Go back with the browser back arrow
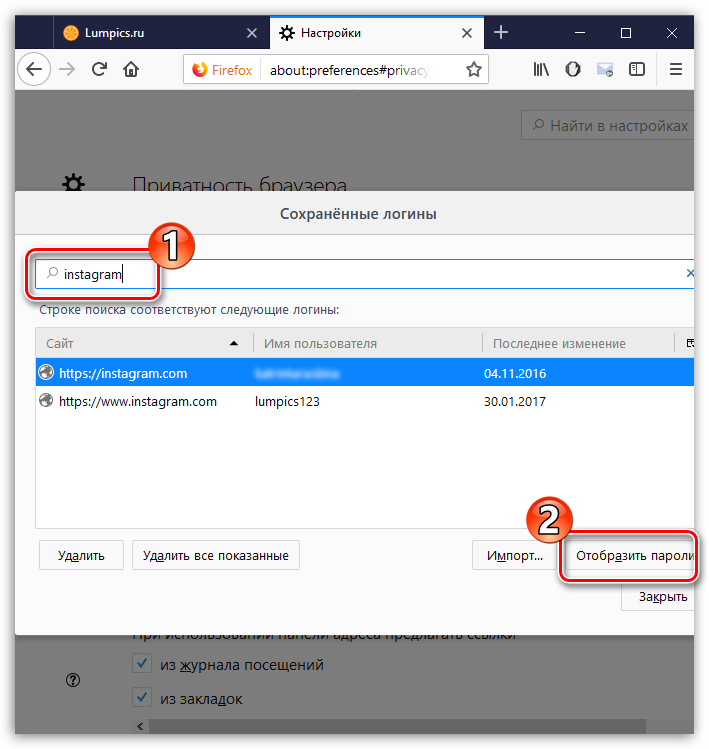This screenshot has height=749, width=709. pyautogui.click(x=34, y=70)
